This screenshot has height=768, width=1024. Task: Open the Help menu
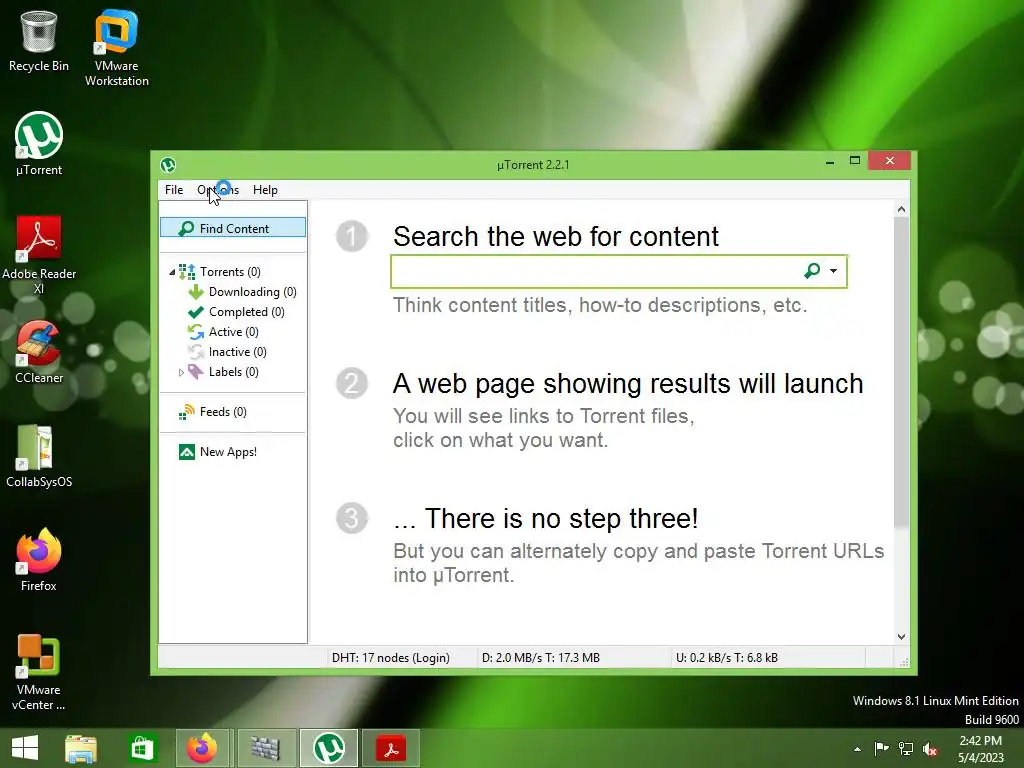[x=265, y=190]
